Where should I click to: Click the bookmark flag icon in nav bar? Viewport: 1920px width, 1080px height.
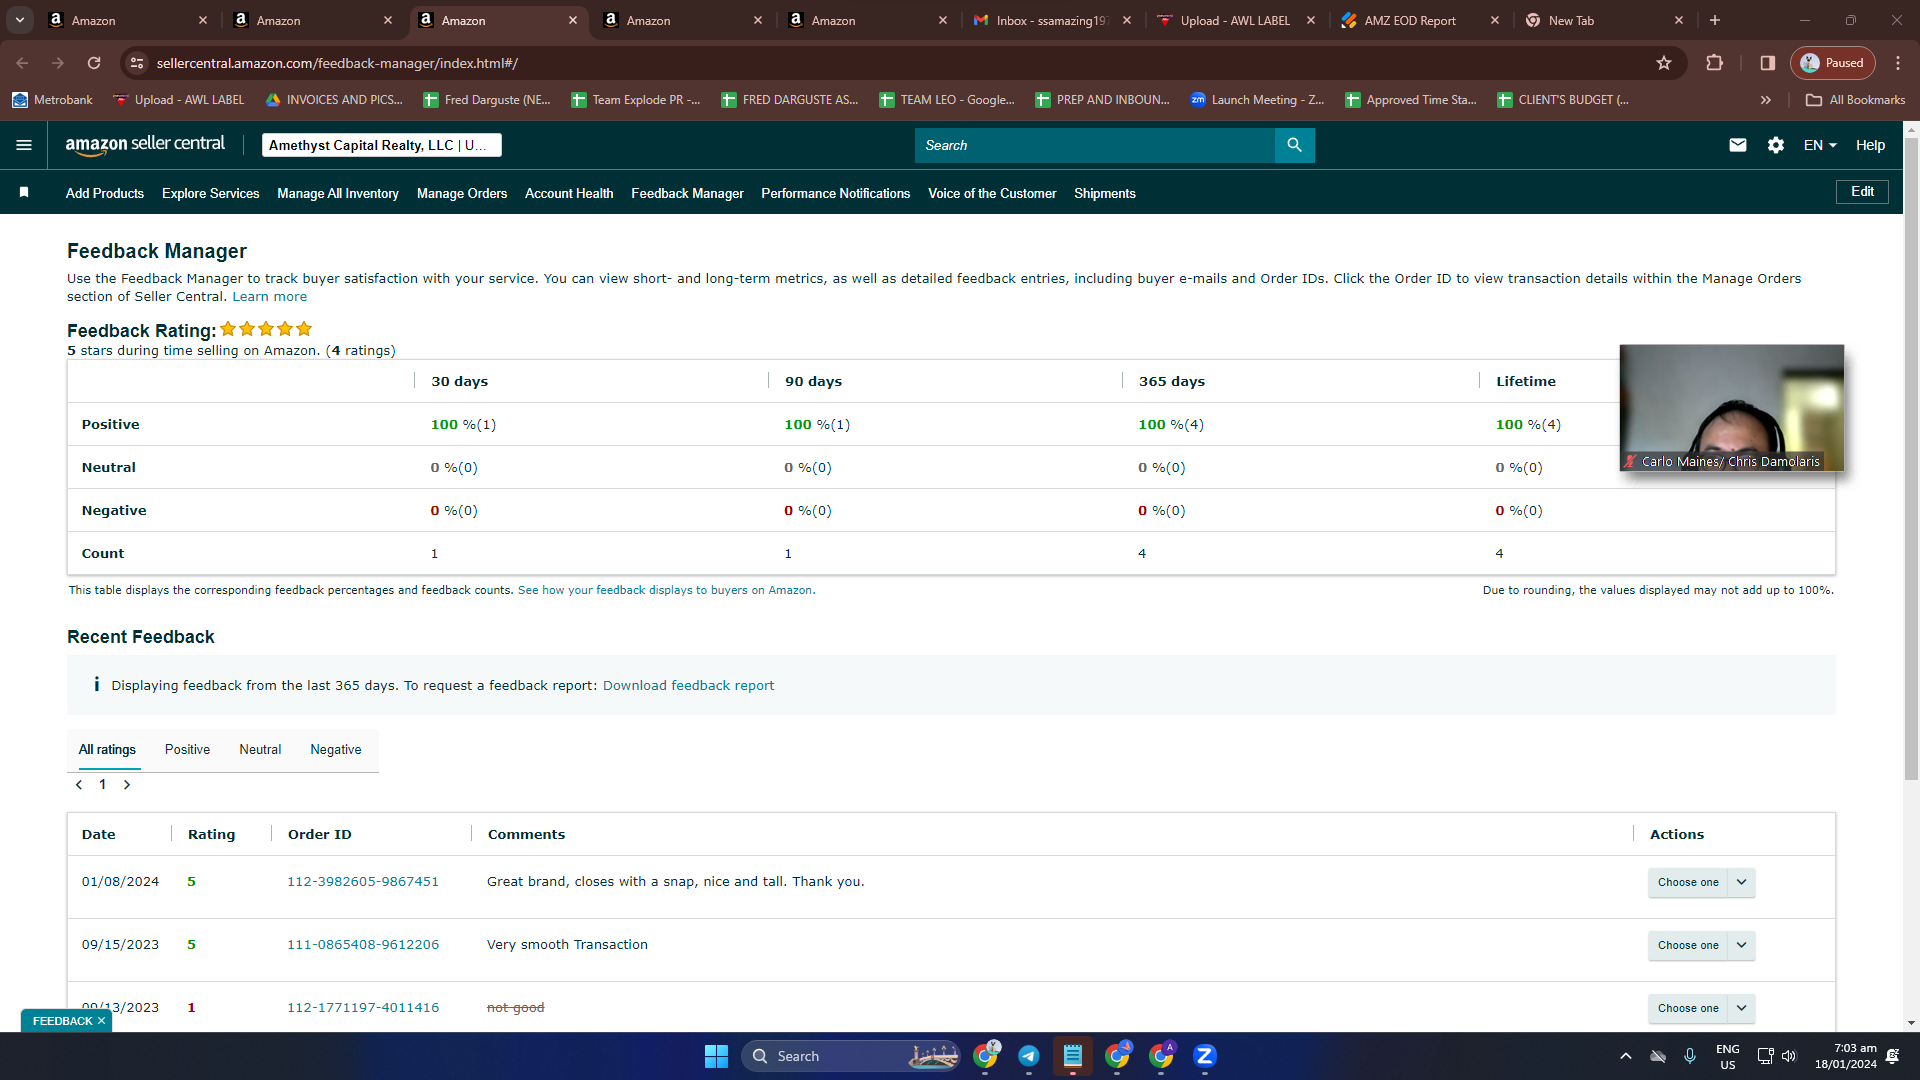pyautogui.click(x=24, y=192)
